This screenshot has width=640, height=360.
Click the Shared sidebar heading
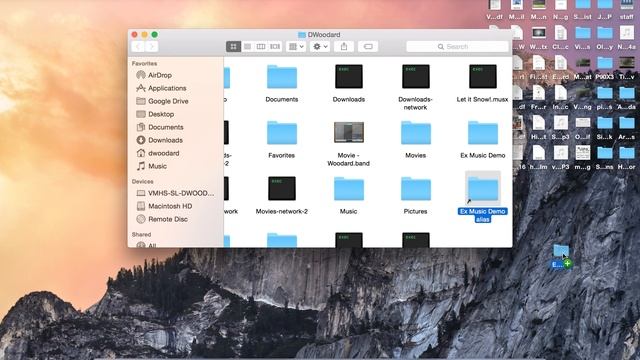pyautogui.click(x=141, y=235)
